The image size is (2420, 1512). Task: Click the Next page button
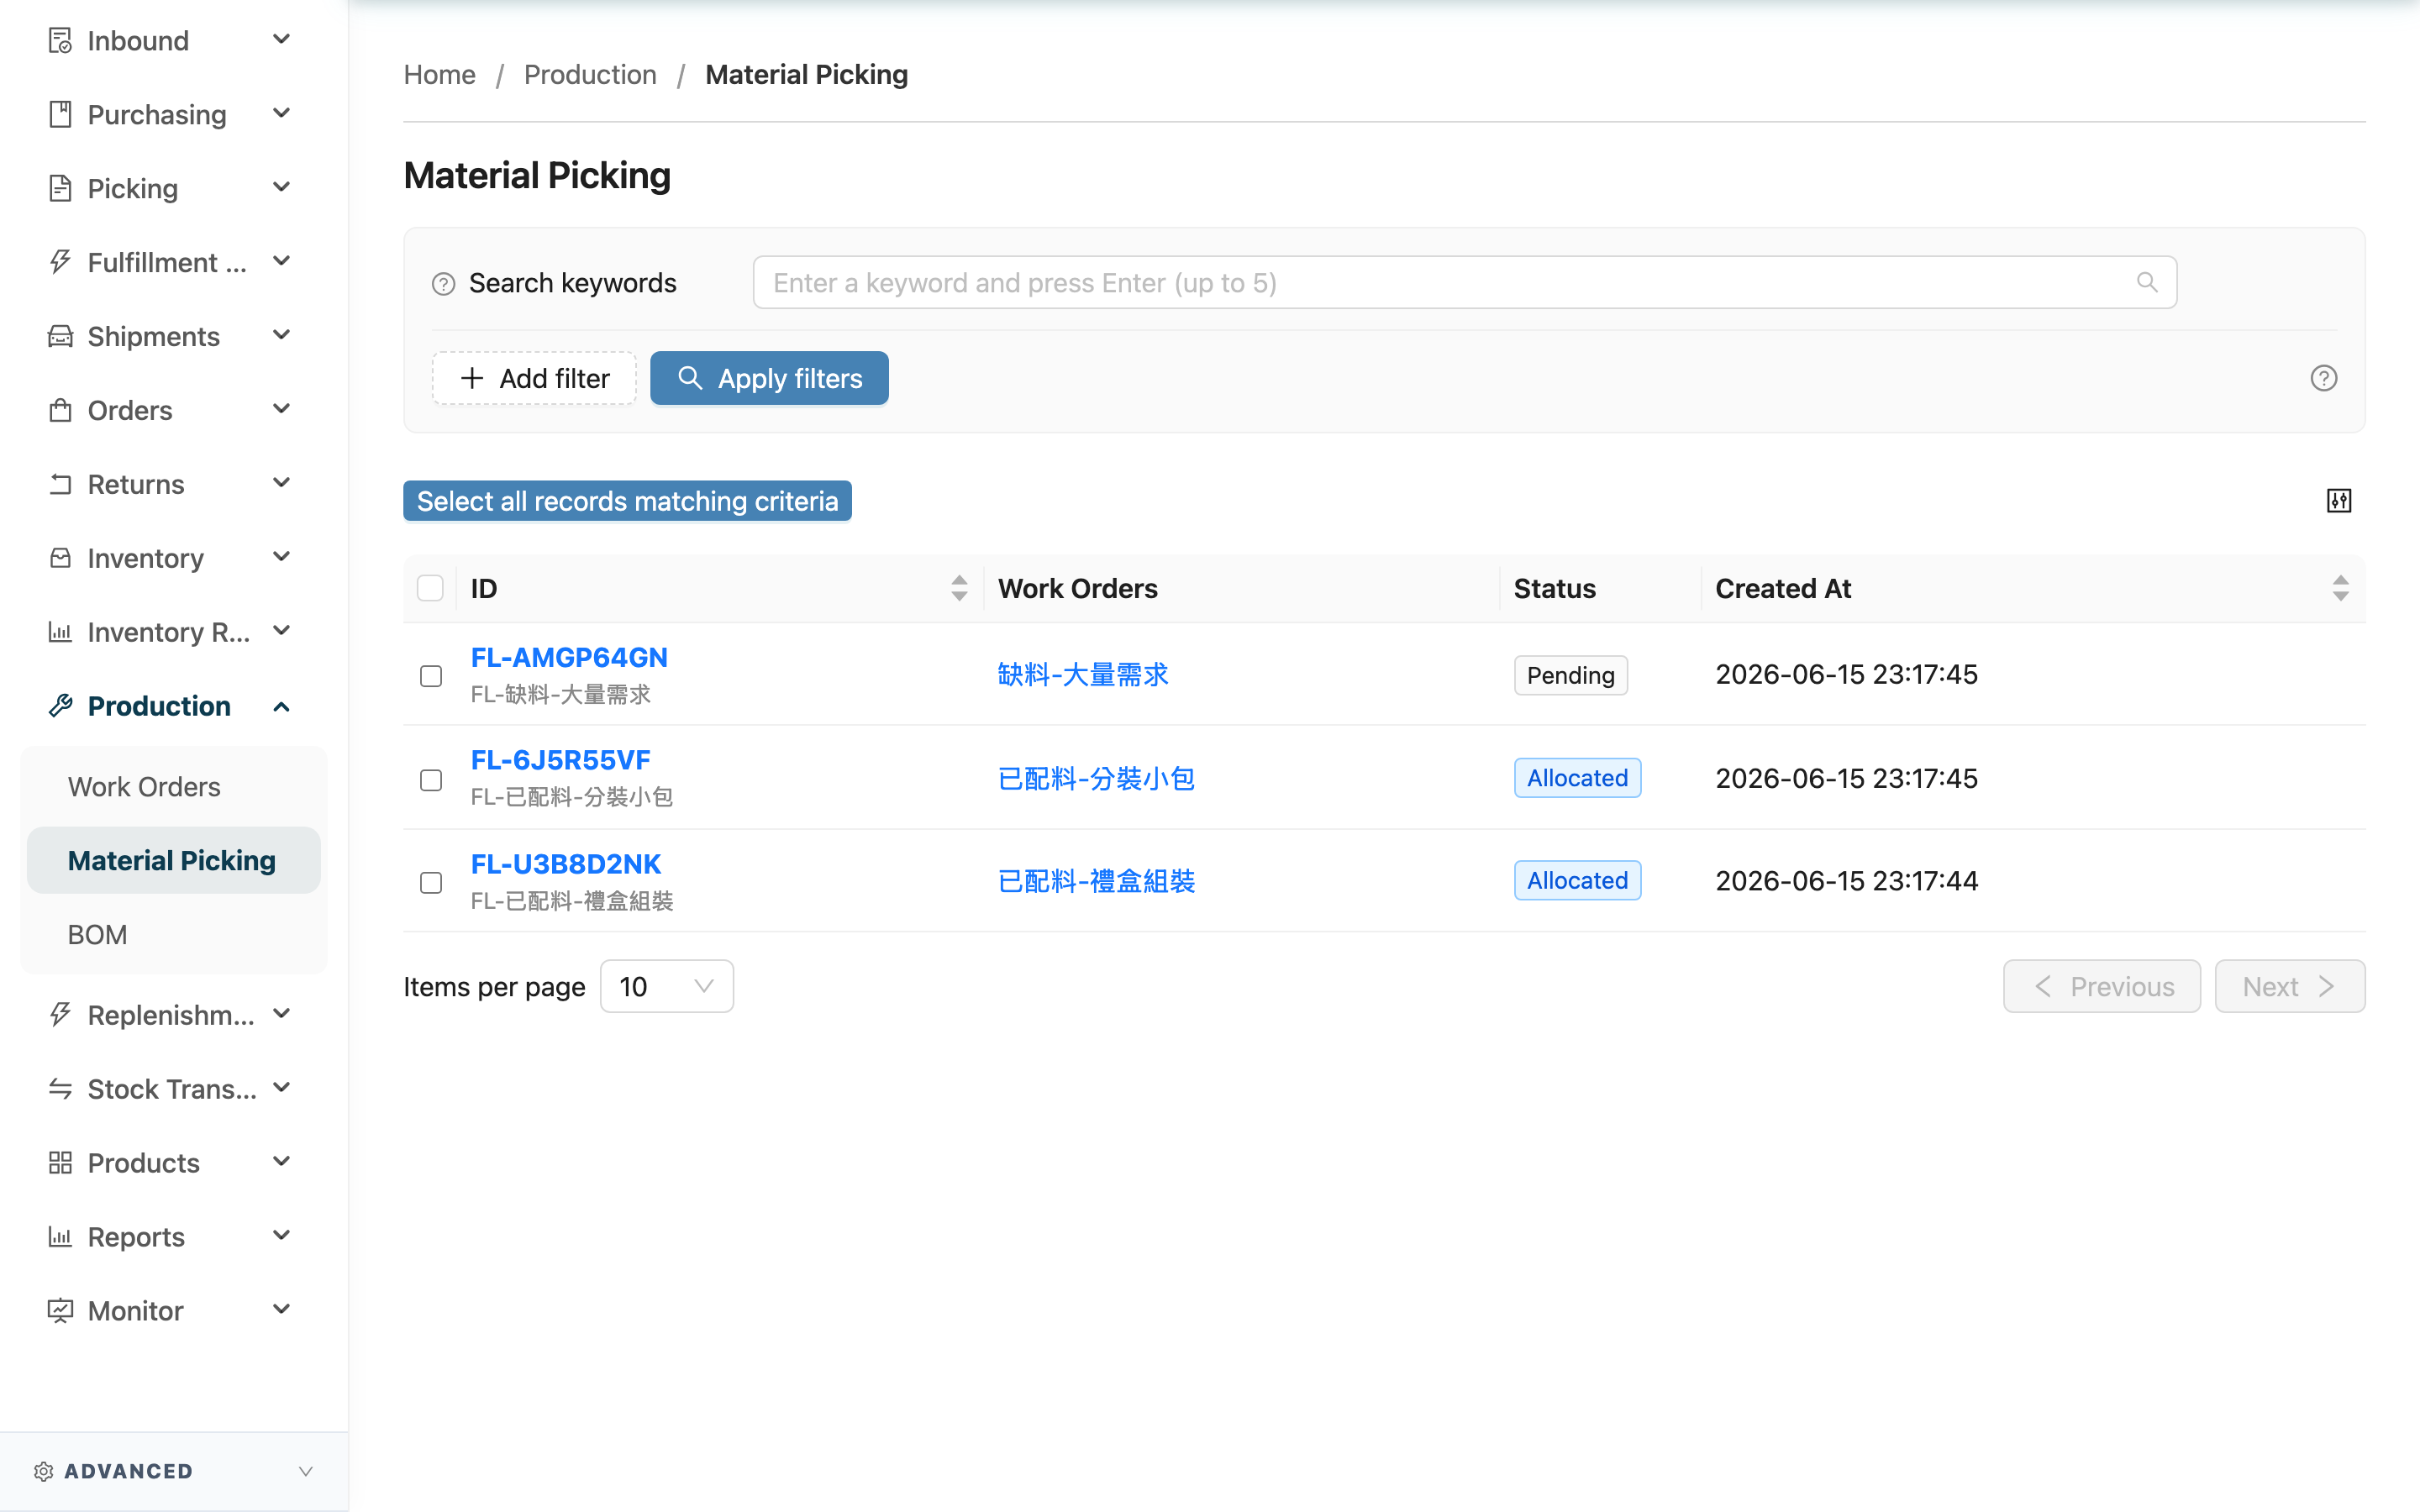click(2290, 987)
